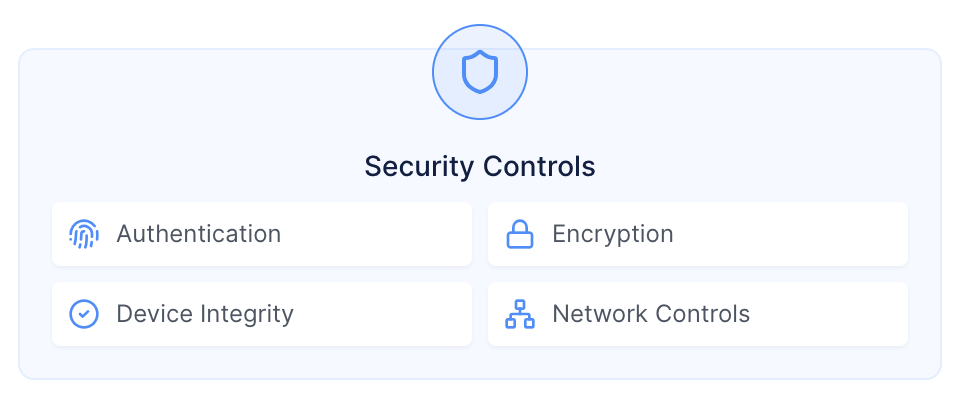The height and width of the screenshot is (408, 966).
Task: Click empty space inside the Device Integrity card
Action: (x=390, y=314)
